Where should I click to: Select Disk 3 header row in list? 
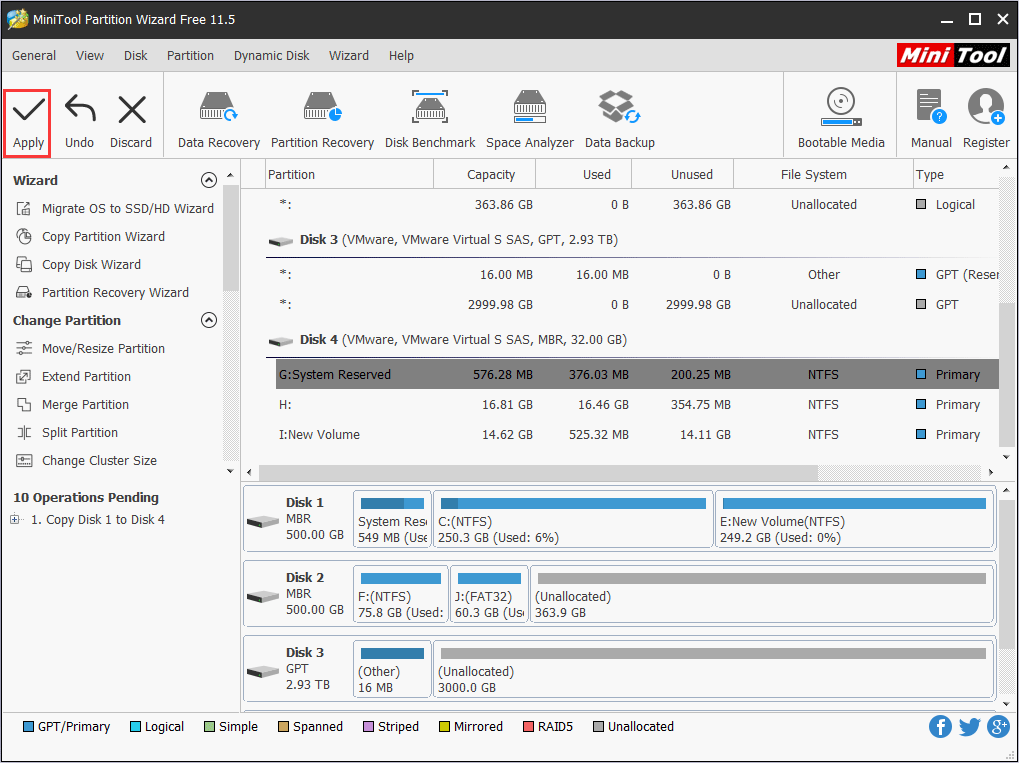click(x=632, y=240)
